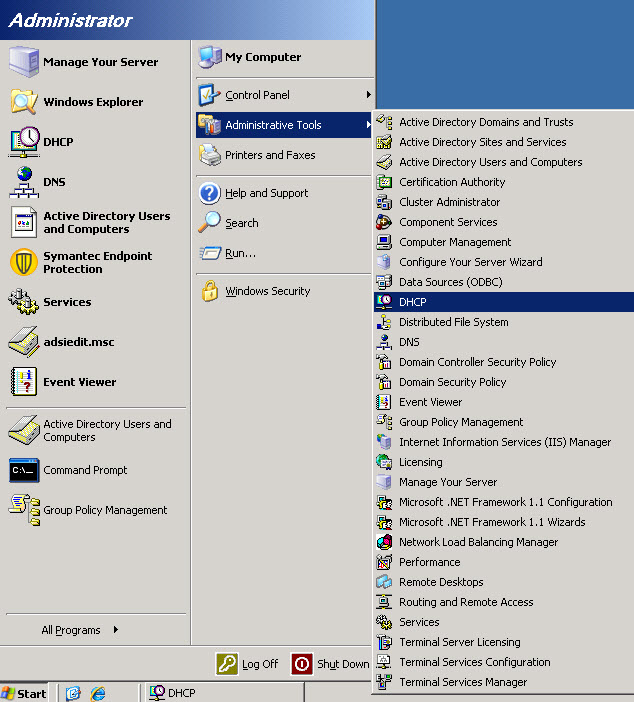
Task: Launch Internet Explorer from quick launch
Action: (x=98, y=693)
